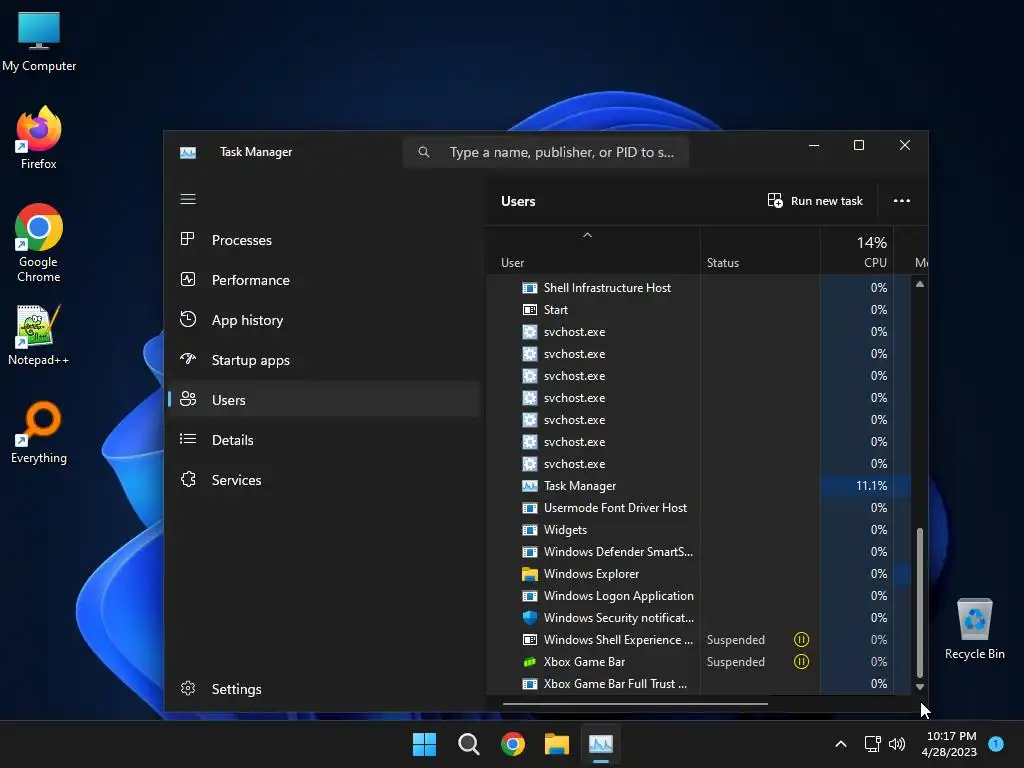Select Windows Security notification shield icon
This screenshot has width=1024, height=768.
[530, 618]
